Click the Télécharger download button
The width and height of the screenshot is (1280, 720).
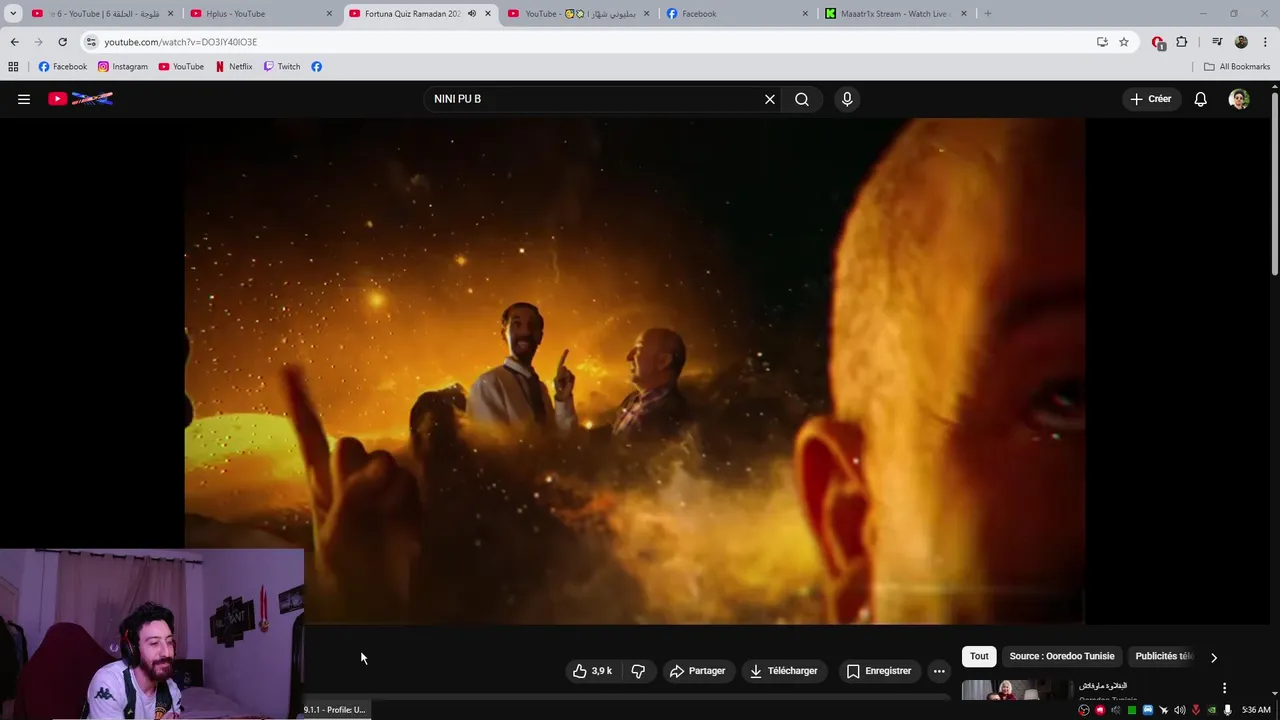pos(784,671)
